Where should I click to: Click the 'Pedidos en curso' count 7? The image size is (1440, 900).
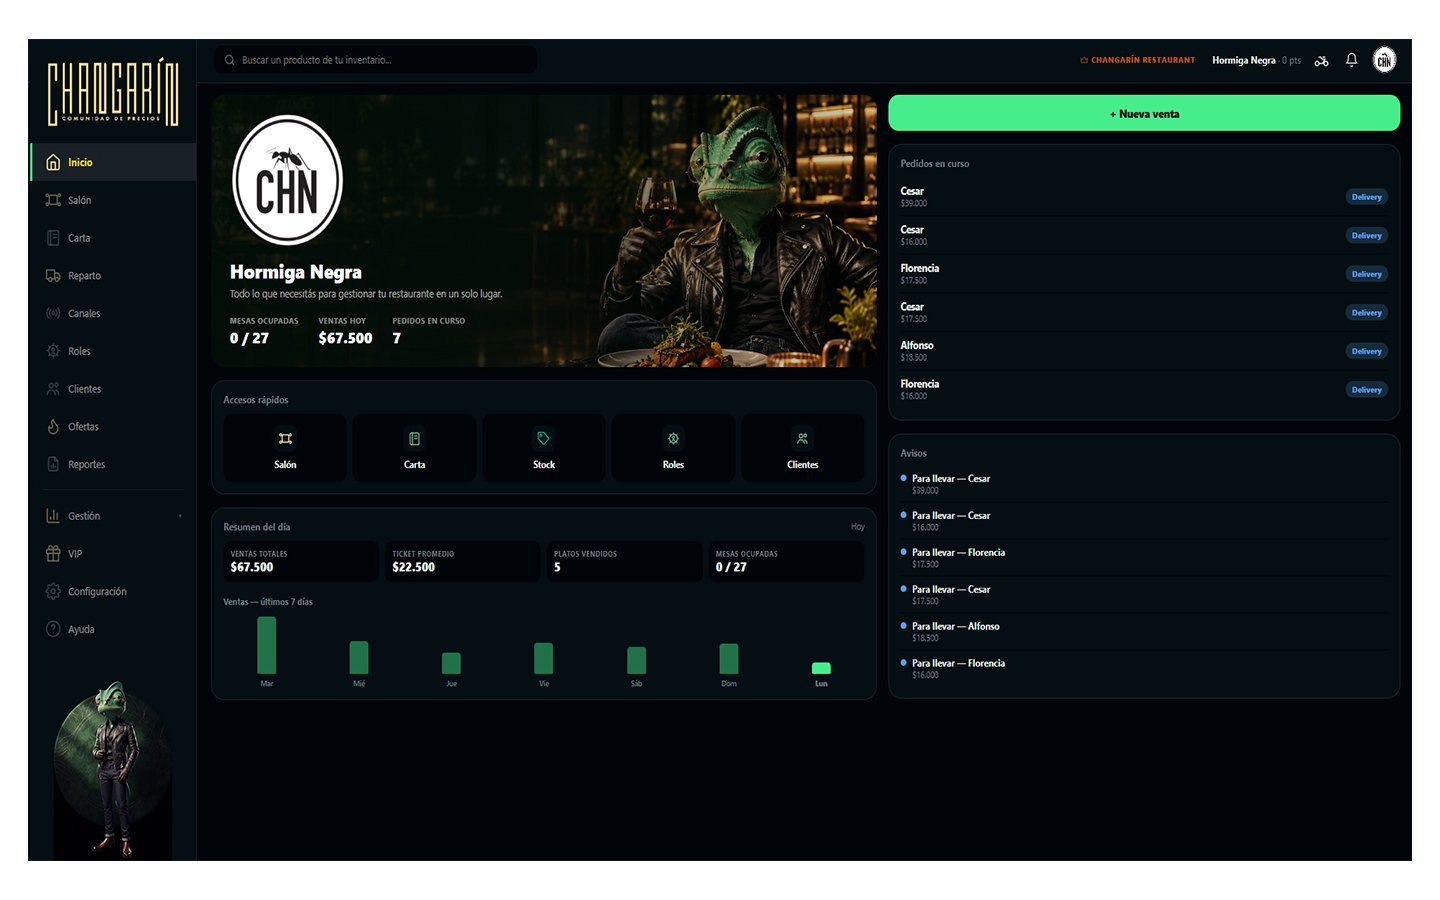pos(397,338)
